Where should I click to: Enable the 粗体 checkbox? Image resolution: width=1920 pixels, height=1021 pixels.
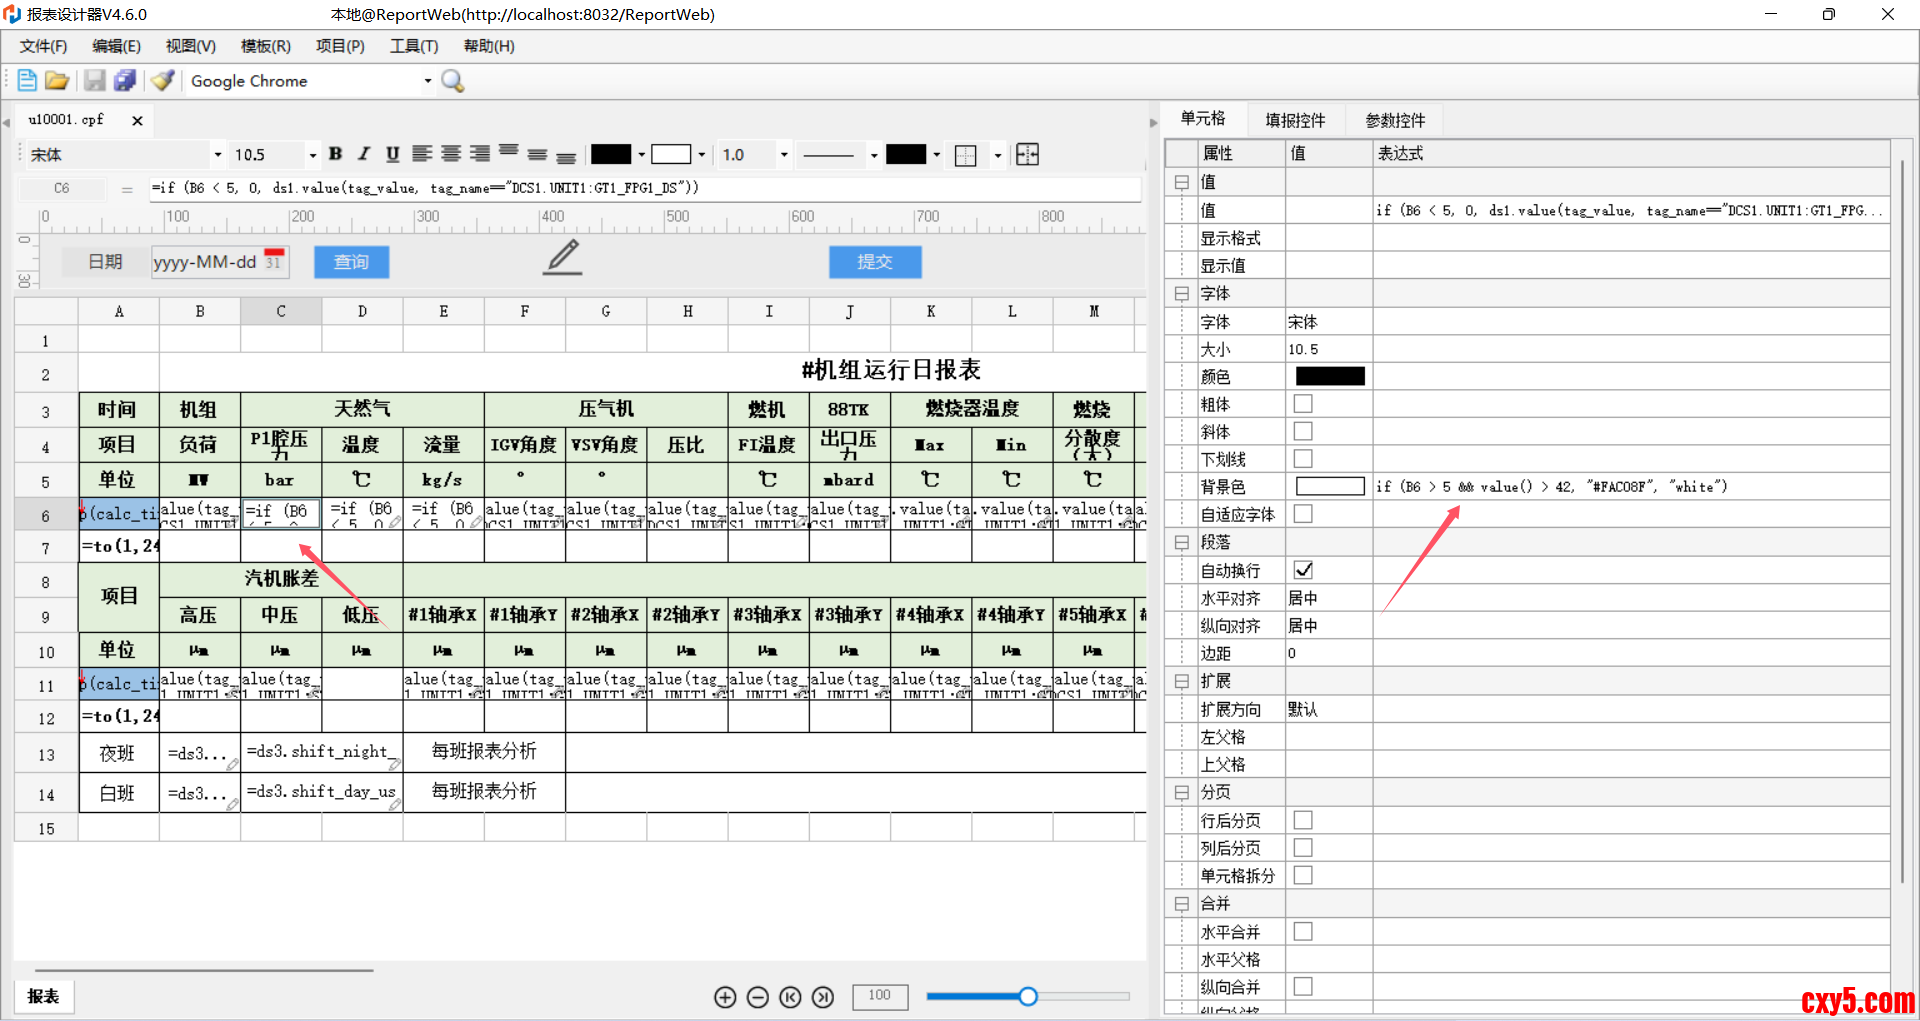[1303, 404]
